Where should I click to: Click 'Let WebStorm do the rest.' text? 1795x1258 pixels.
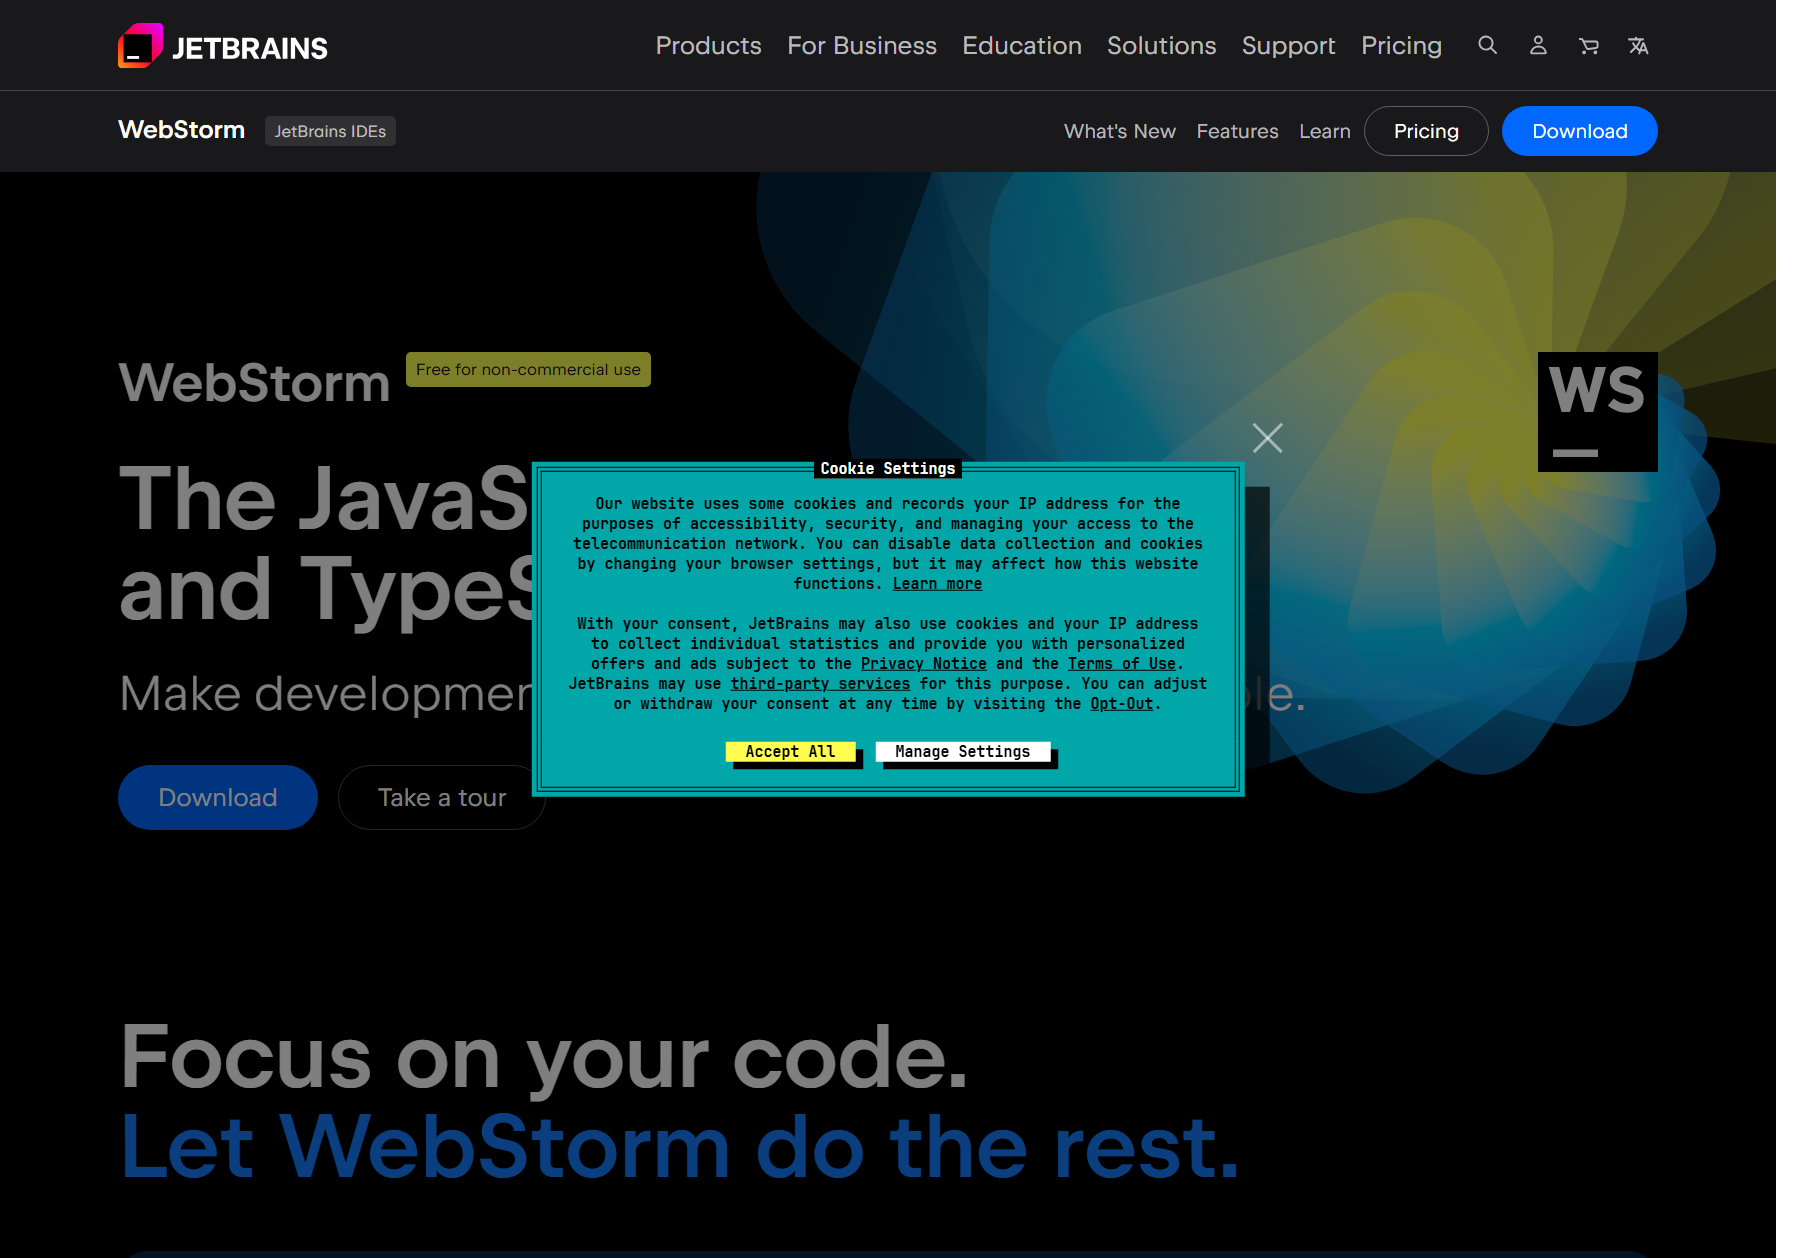coord(680,1147)
